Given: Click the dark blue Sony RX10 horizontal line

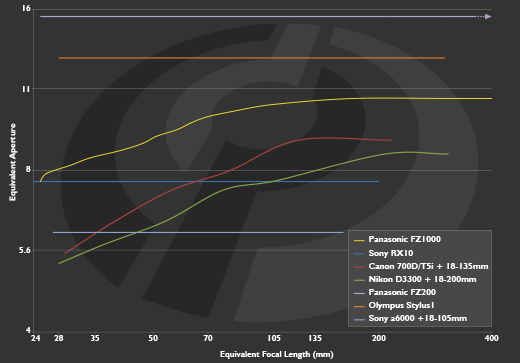Looking at the screenshot, I should (x=207, y=182).
